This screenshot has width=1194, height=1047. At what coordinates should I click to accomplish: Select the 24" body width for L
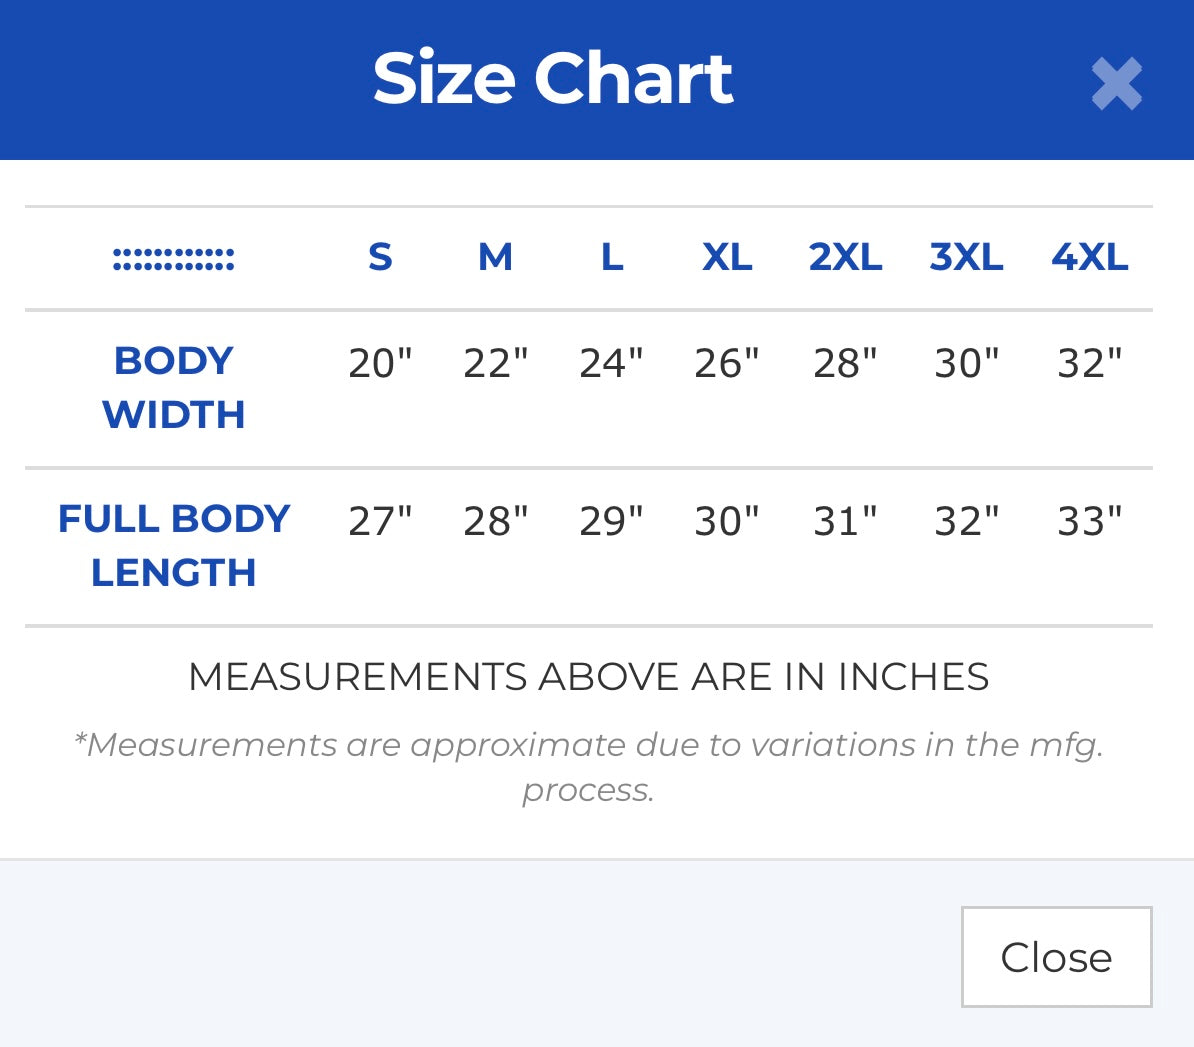pos(611,363)
